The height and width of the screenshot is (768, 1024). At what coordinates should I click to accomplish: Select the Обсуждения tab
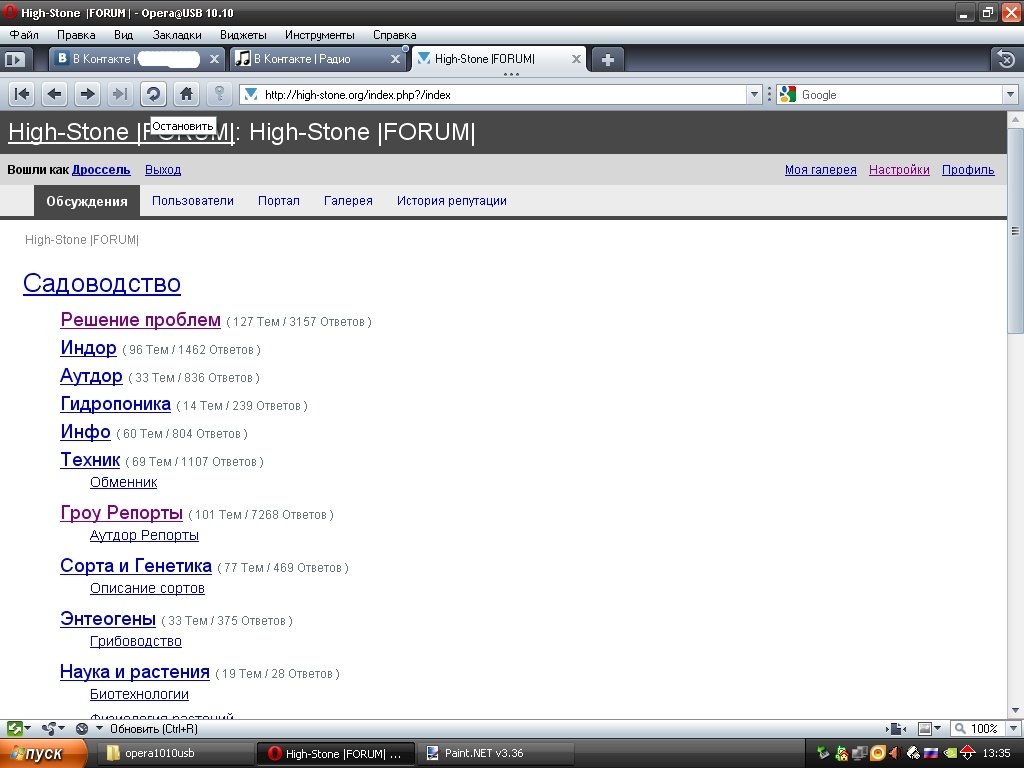tap(87, 200)
